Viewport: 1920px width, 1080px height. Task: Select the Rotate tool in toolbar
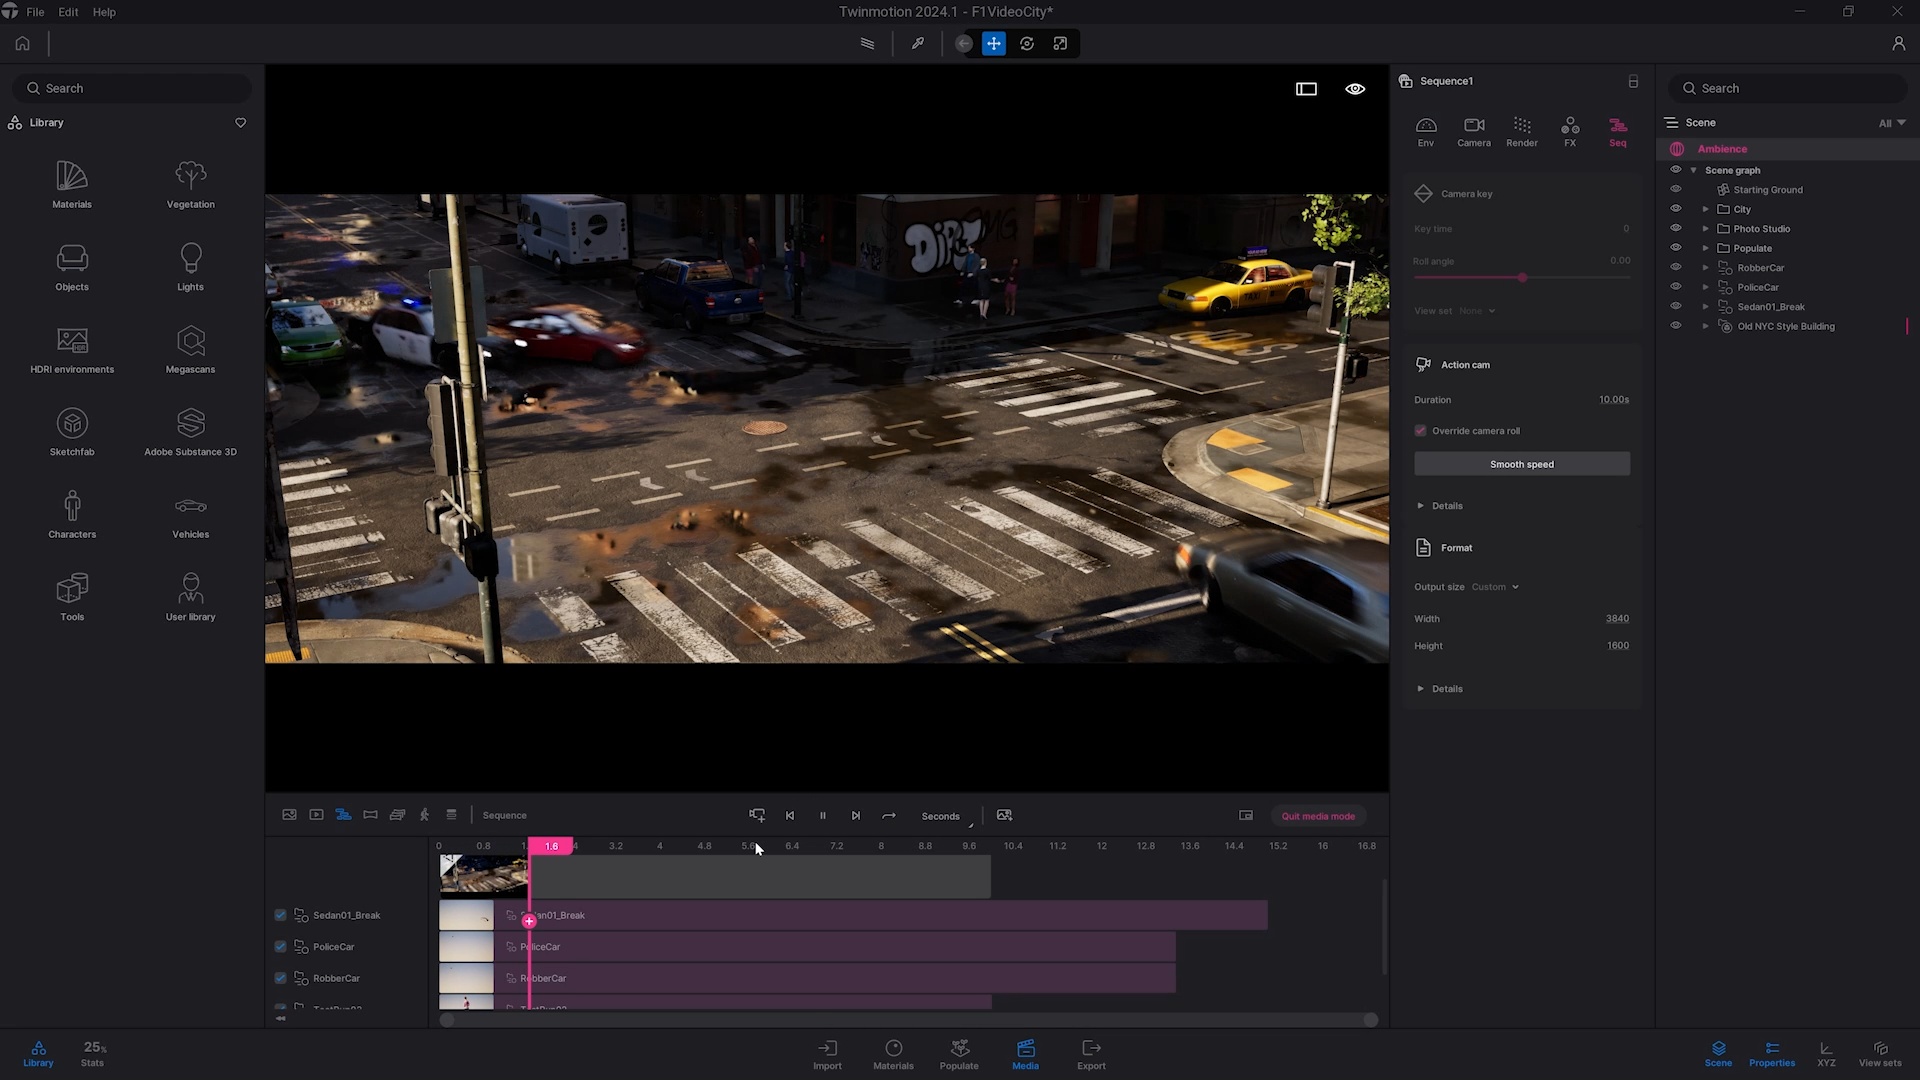point(1027,44)
